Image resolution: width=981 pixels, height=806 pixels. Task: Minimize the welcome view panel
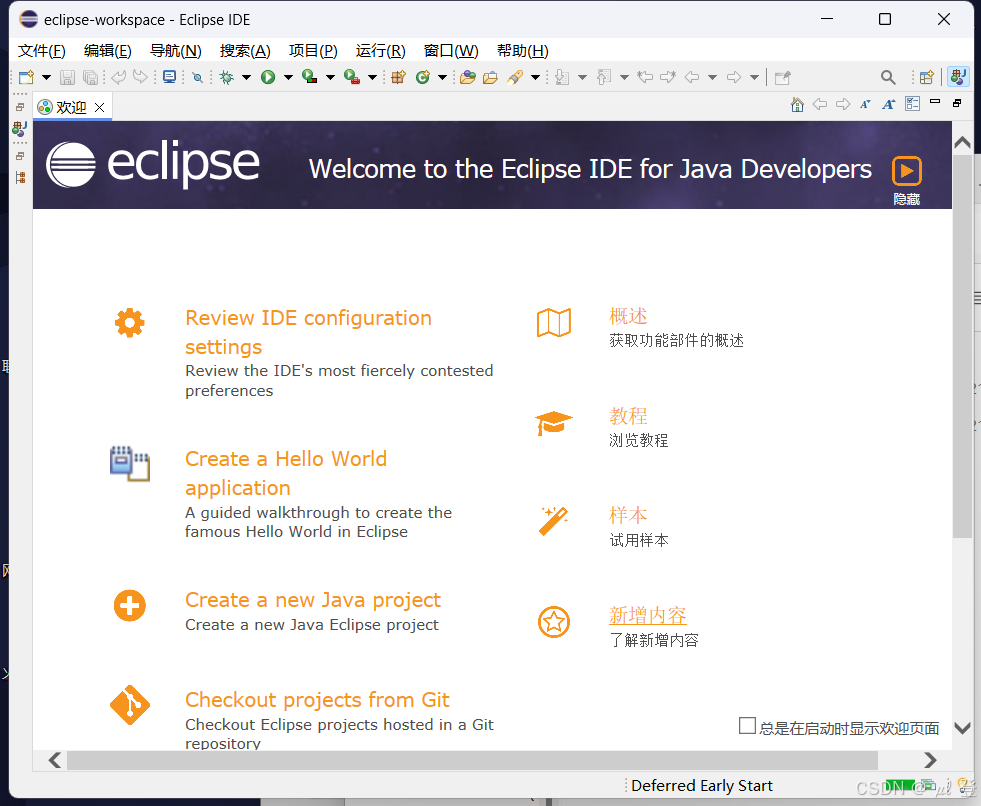pos(935,101)
